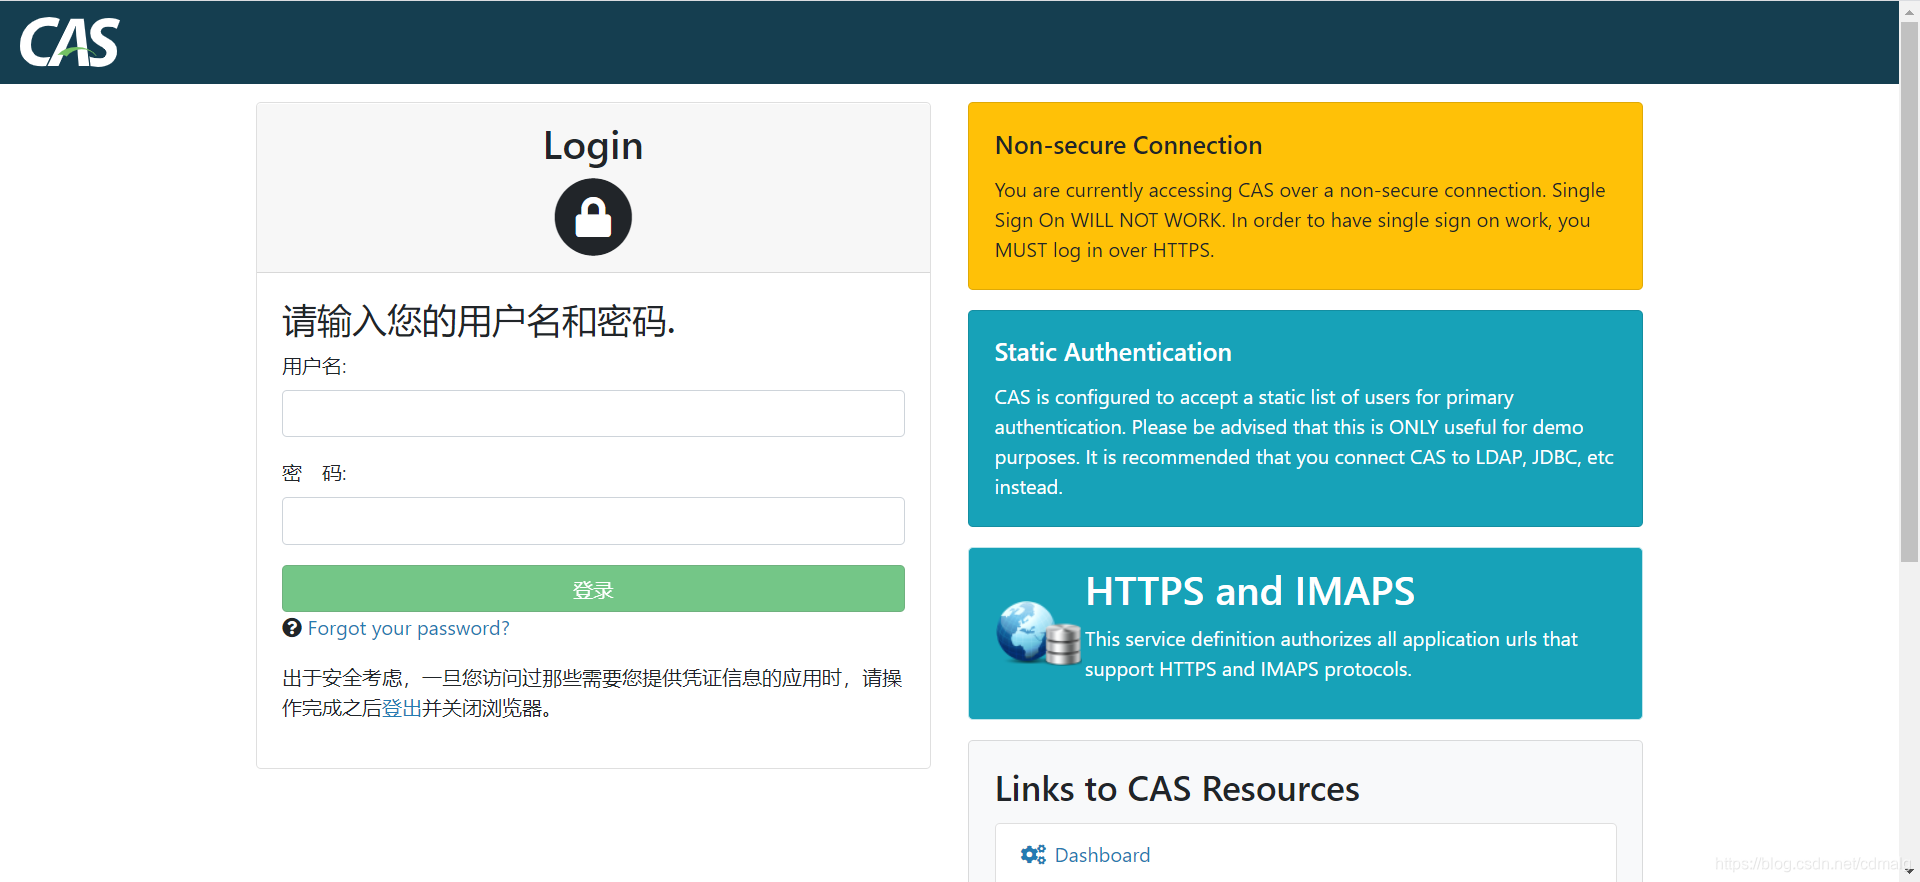Click the Non-secure Connection heading
The height and width of the screenshot is (882, 1920).
click(x=1128, y=146)
